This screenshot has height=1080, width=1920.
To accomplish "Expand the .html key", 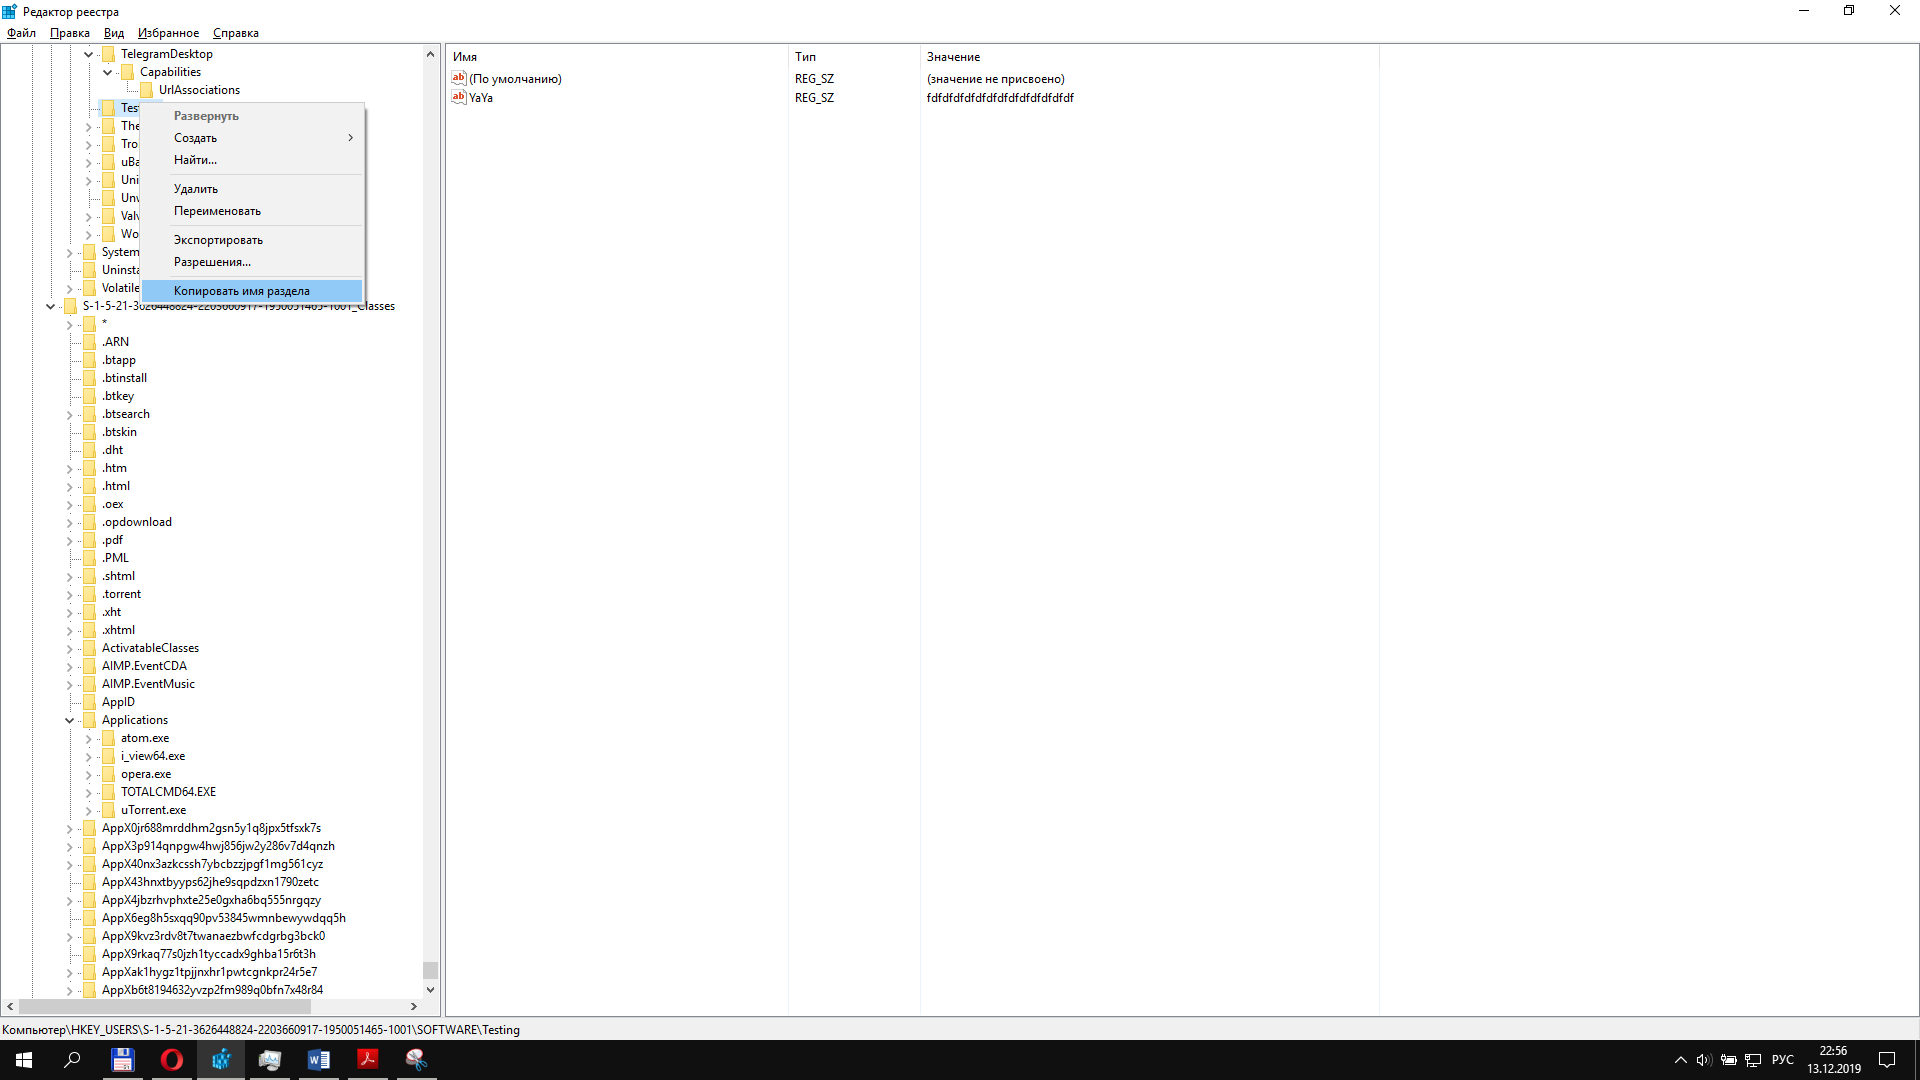I will 69,486.
